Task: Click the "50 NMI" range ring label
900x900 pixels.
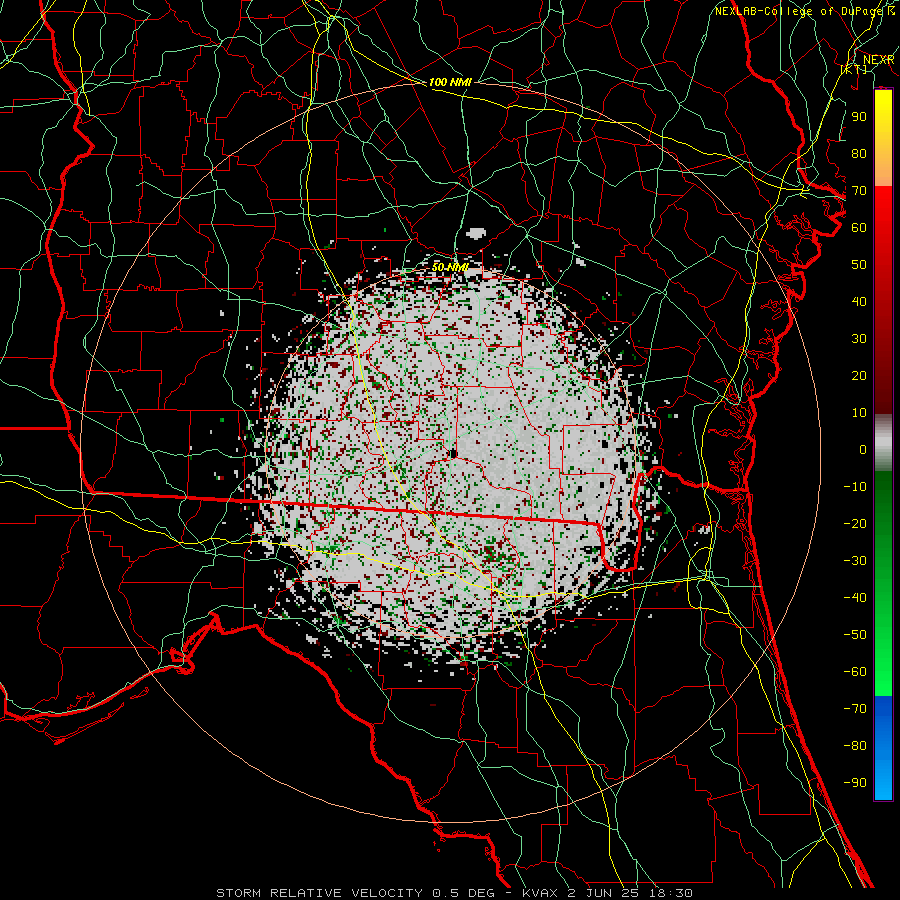Action: [x=450, y=267]
